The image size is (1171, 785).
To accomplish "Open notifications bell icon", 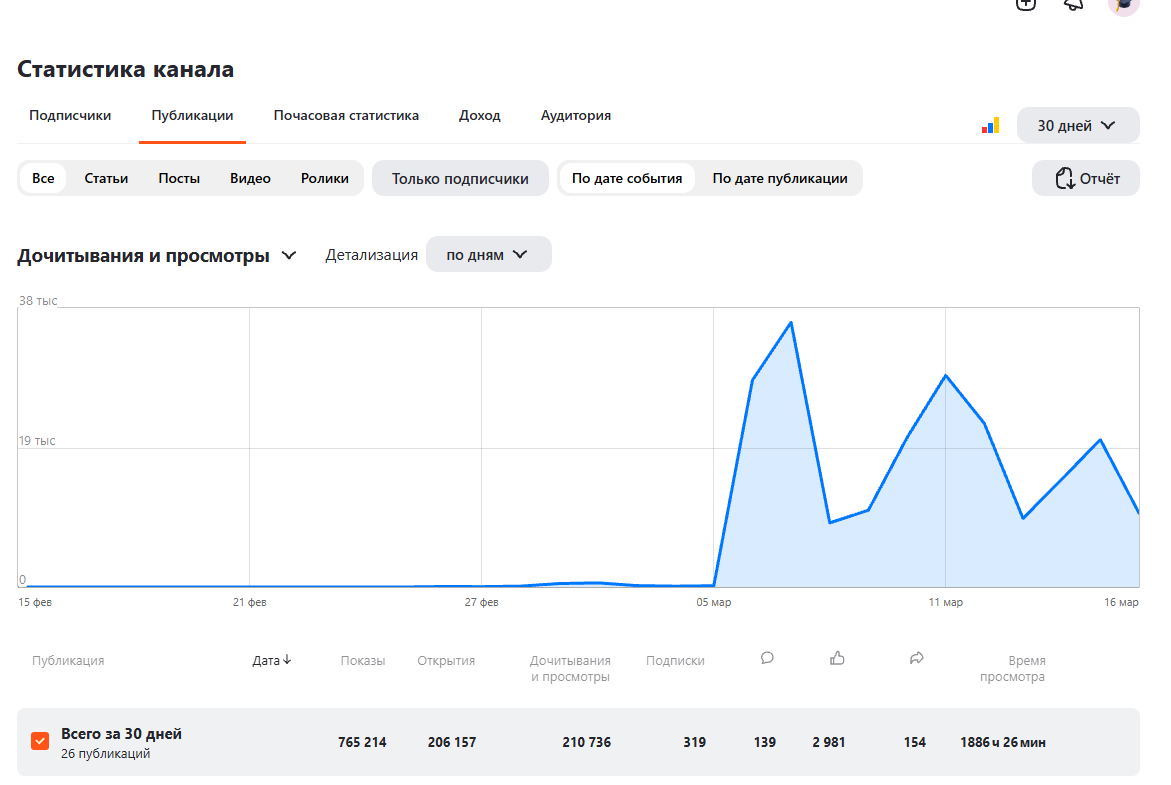I will 1074,3.
